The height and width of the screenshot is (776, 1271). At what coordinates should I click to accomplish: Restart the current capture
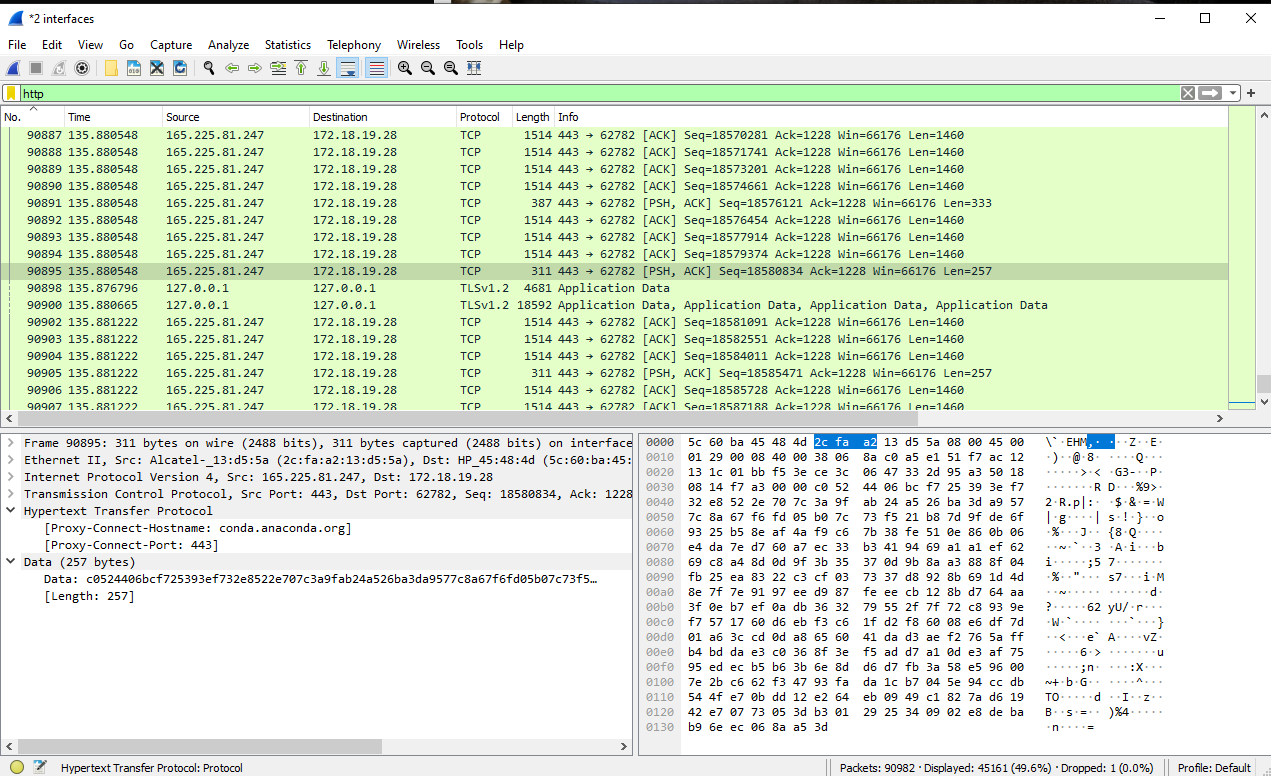tap(58, 67)
